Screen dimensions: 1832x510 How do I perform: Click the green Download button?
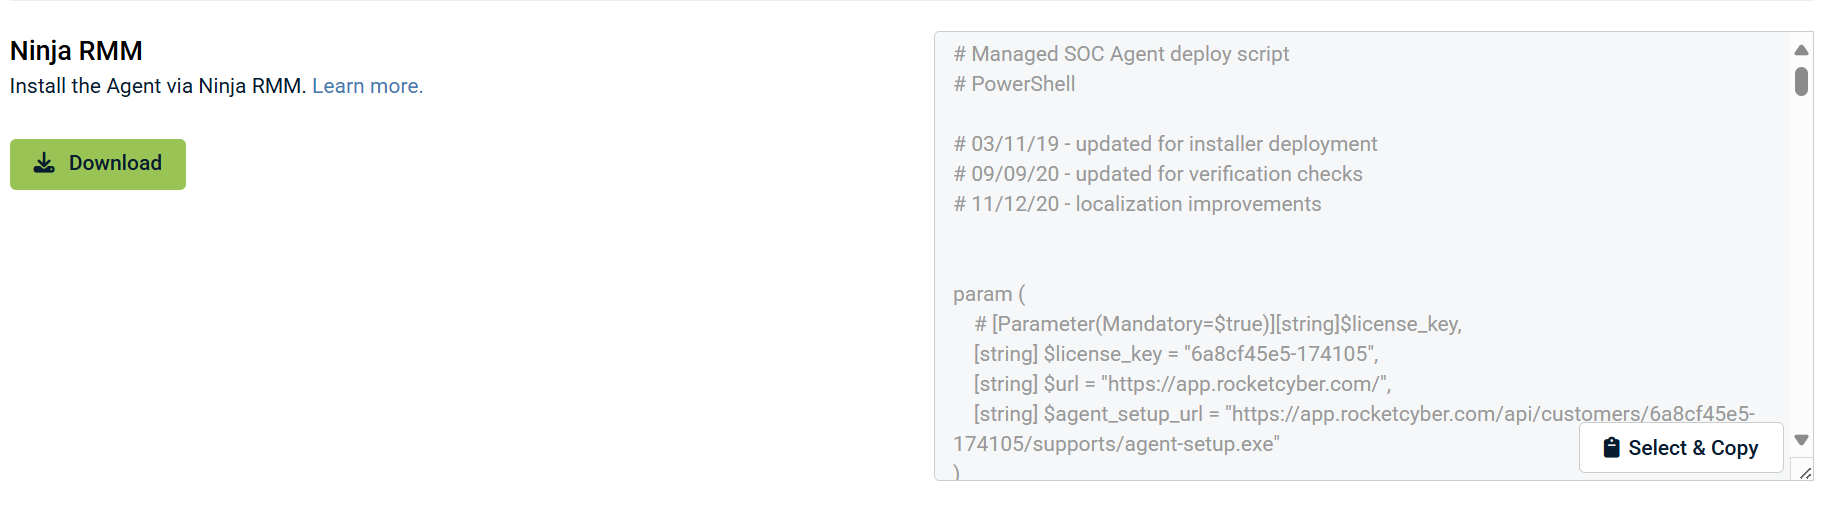click(98, 164)
